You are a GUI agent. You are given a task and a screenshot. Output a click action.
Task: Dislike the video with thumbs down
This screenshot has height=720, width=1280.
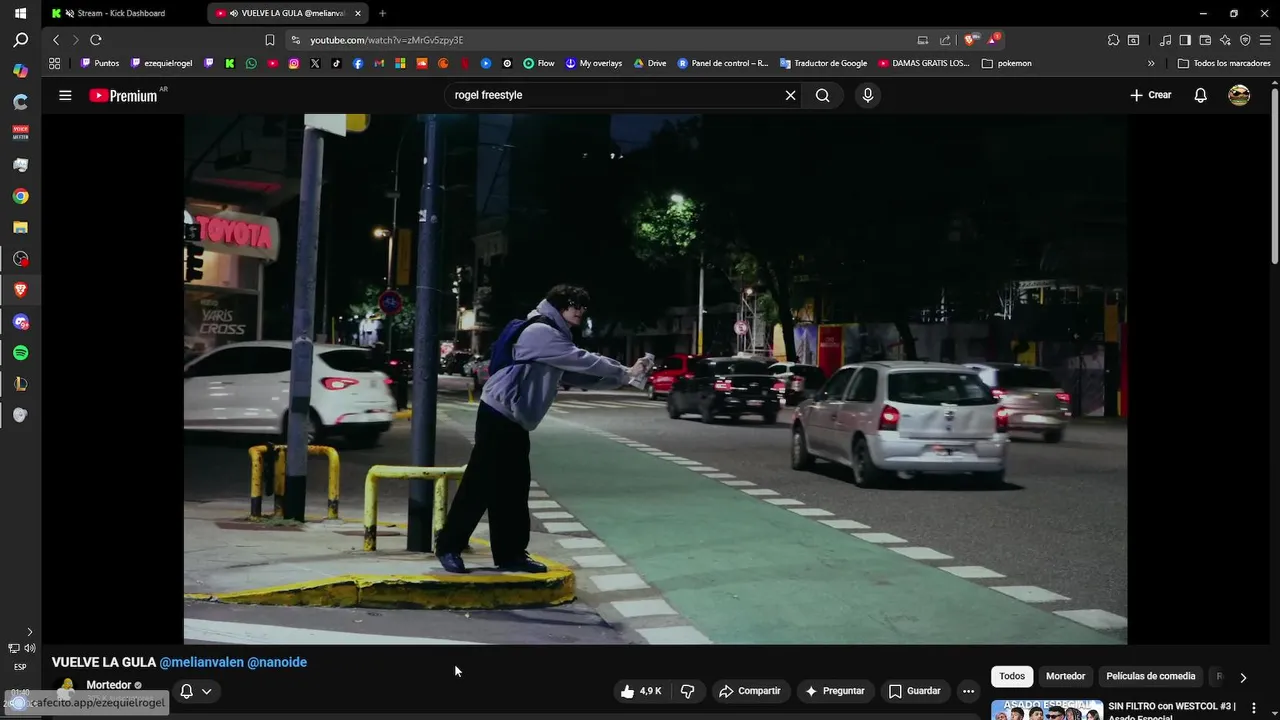pyautogui.click(x=687, y=691)
